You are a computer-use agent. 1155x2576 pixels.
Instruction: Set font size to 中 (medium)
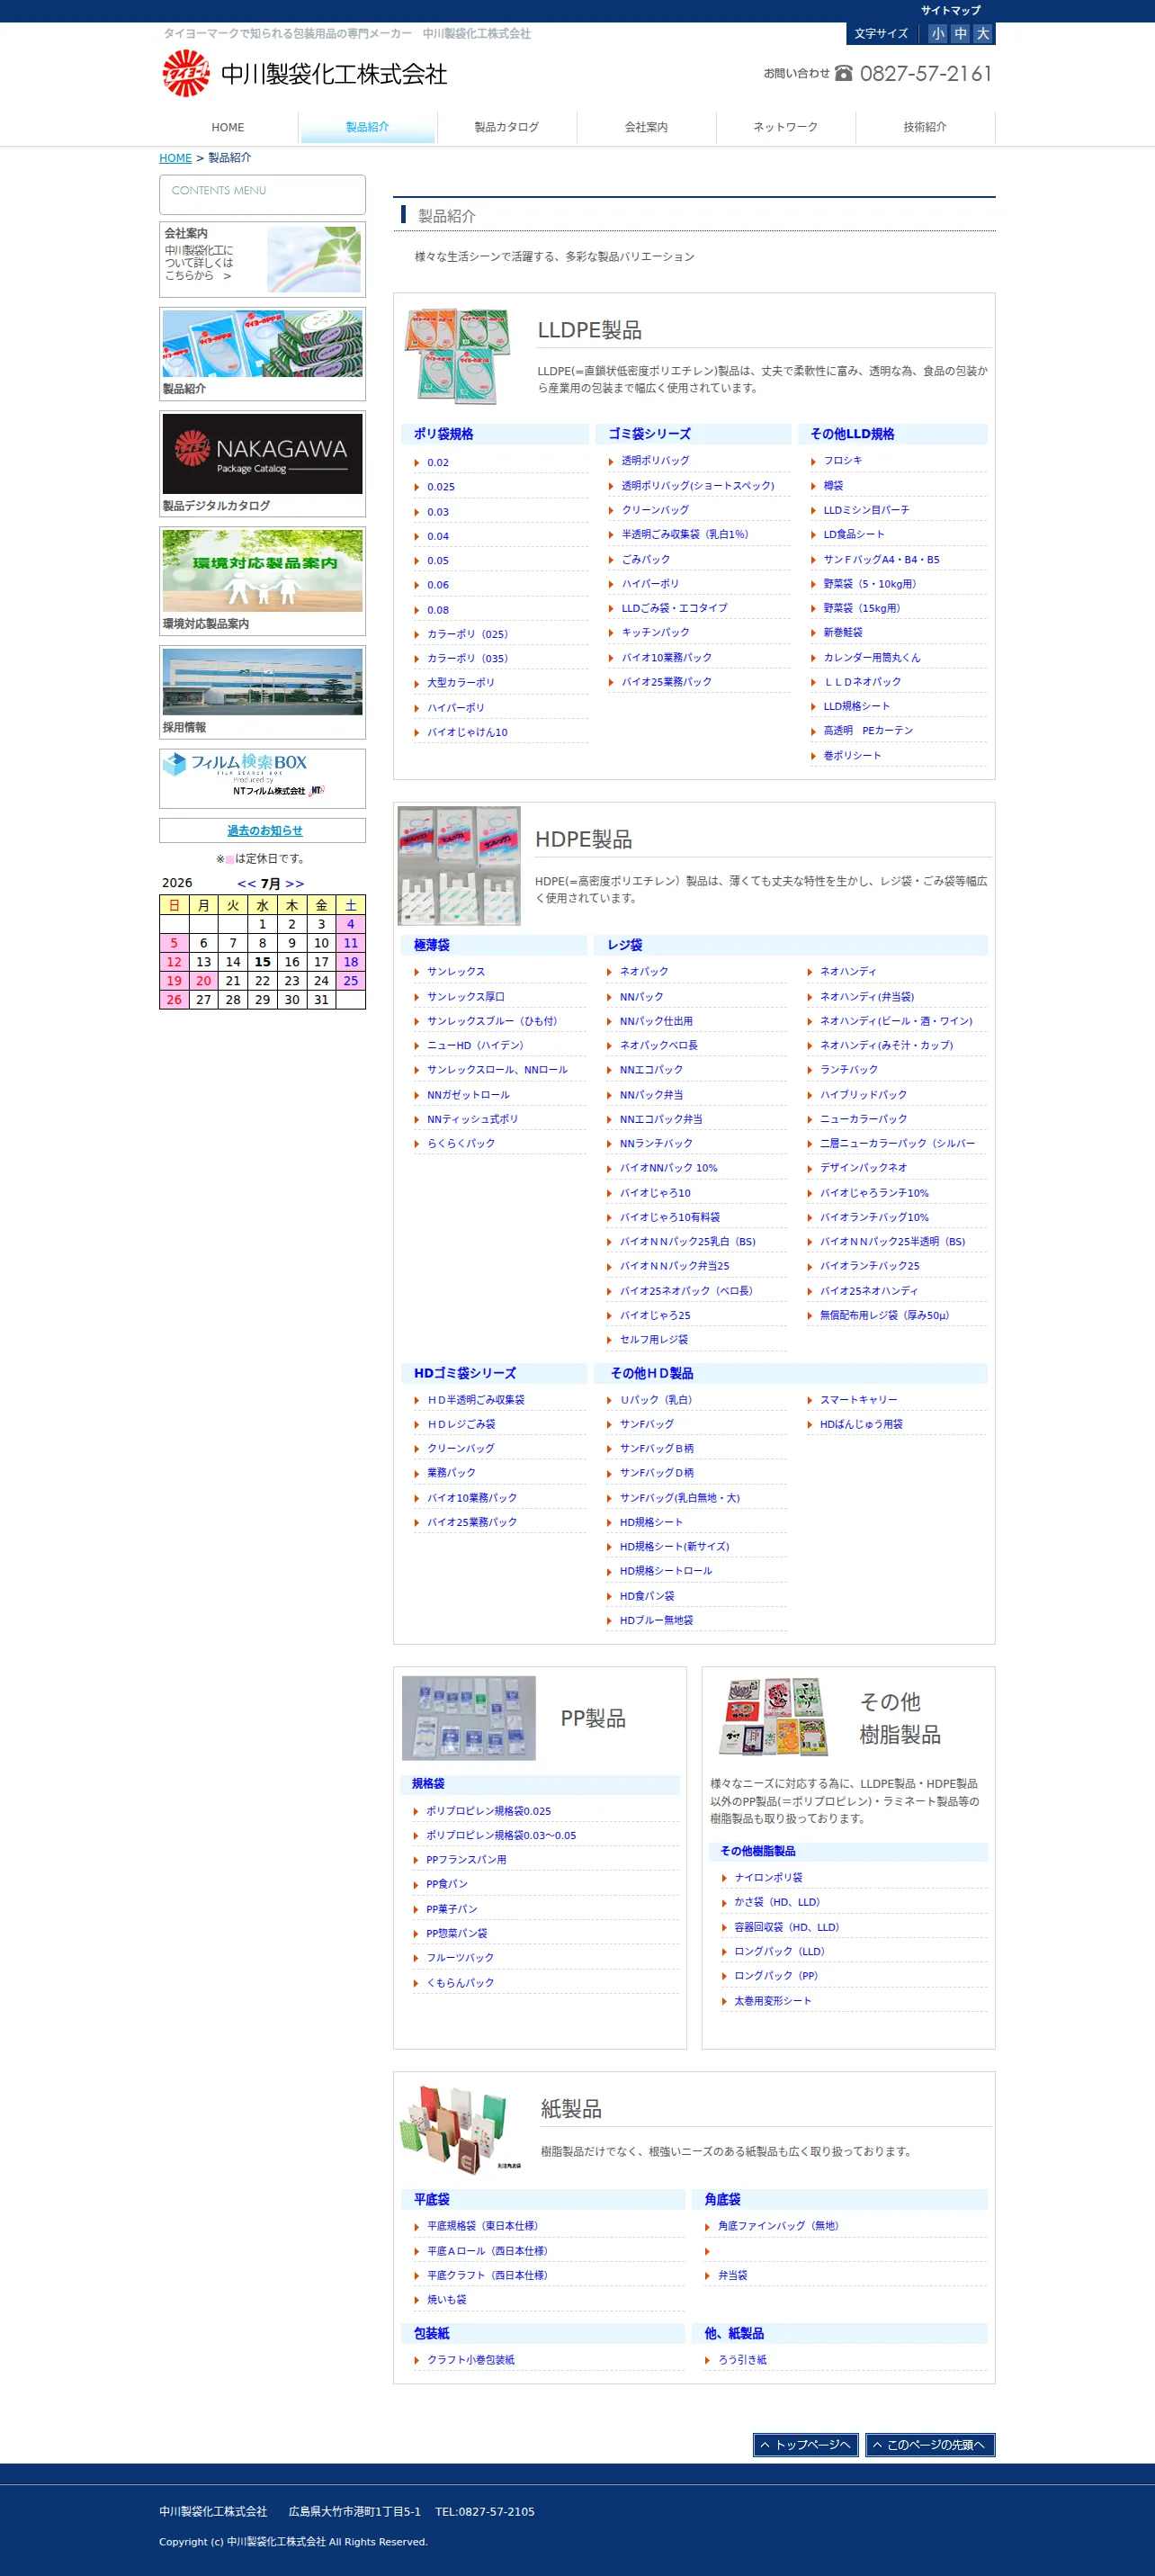[960, 33]
